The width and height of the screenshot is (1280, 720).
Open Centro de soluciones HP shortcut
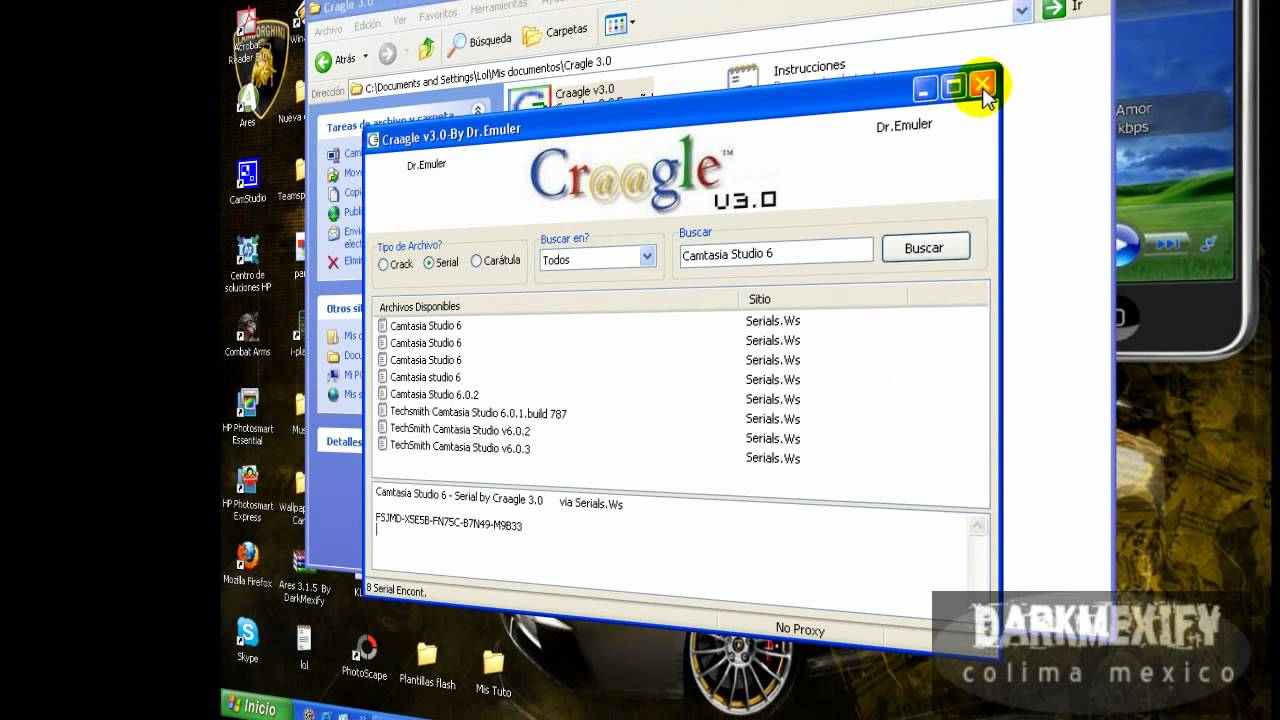point(247,264)
